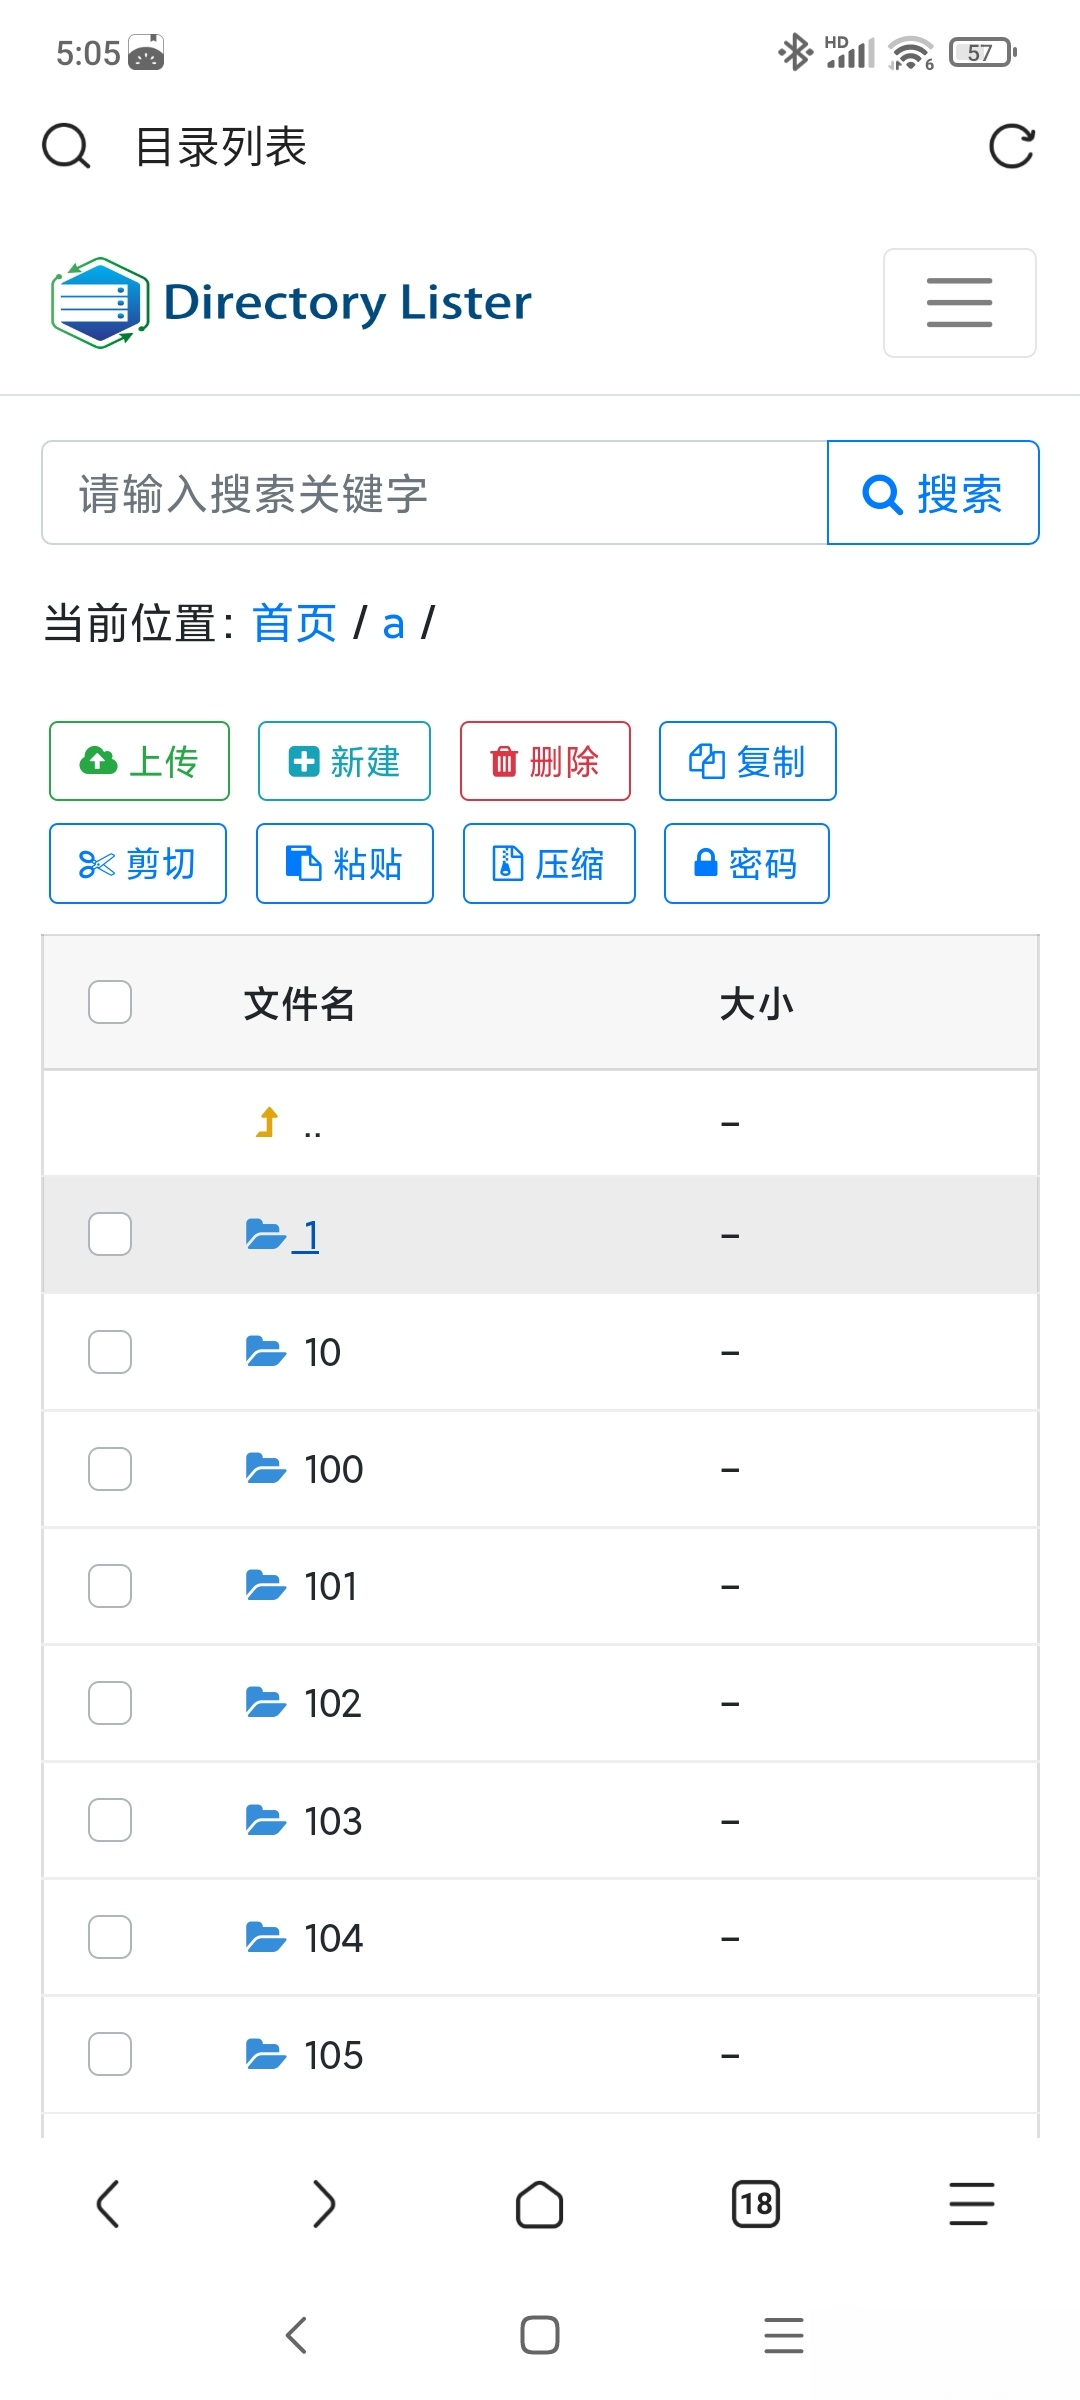Click the 'a' breadcrumb link

(393, 624)
